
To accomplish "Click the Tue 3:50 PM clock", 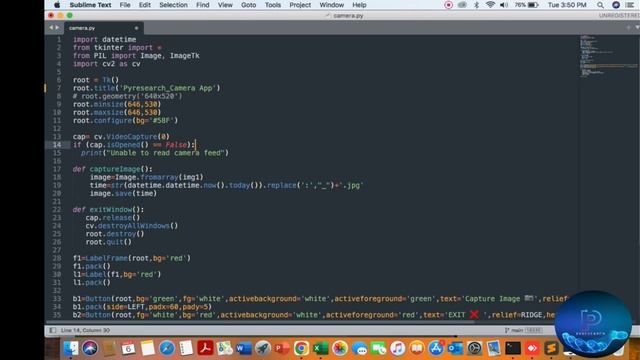I will (567, 5).
